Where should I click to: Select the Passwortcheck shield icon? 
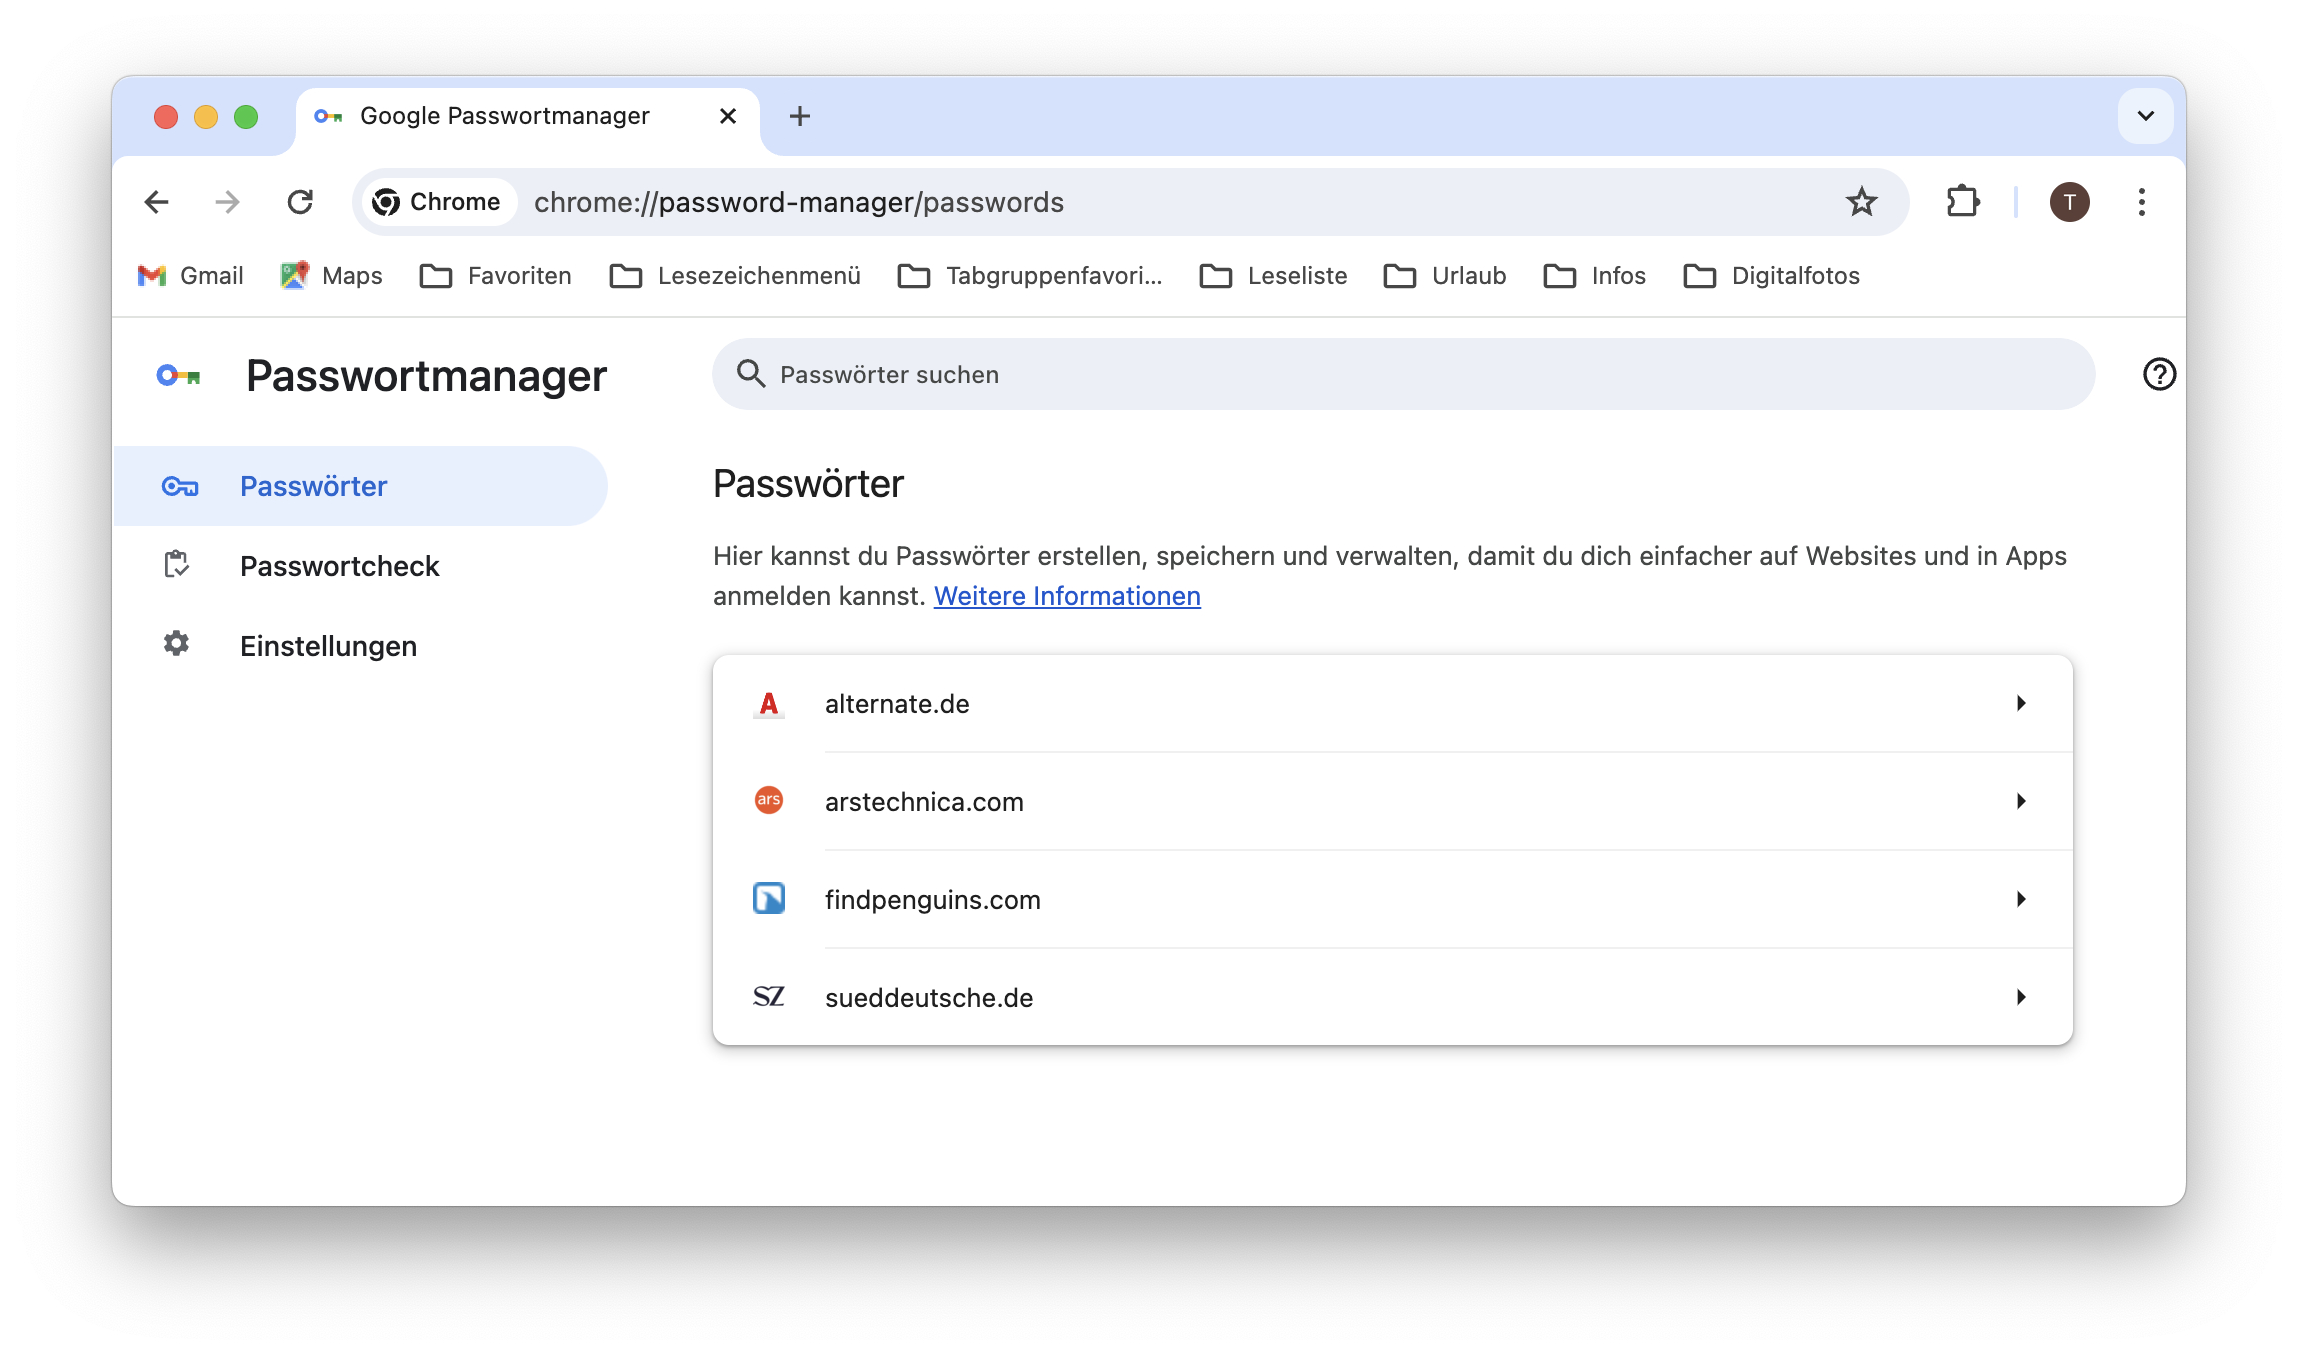[x=177, y=566]
